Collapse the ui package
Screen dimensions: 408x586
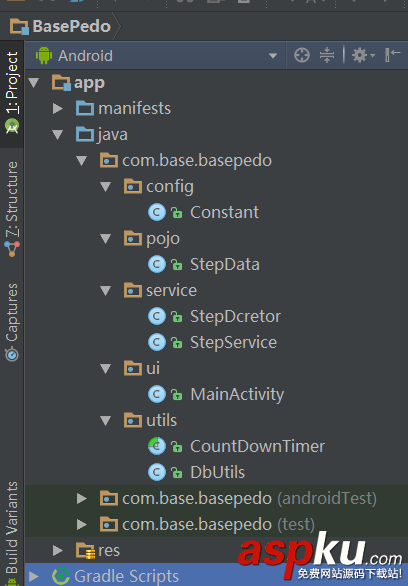(x=106, y=368)
